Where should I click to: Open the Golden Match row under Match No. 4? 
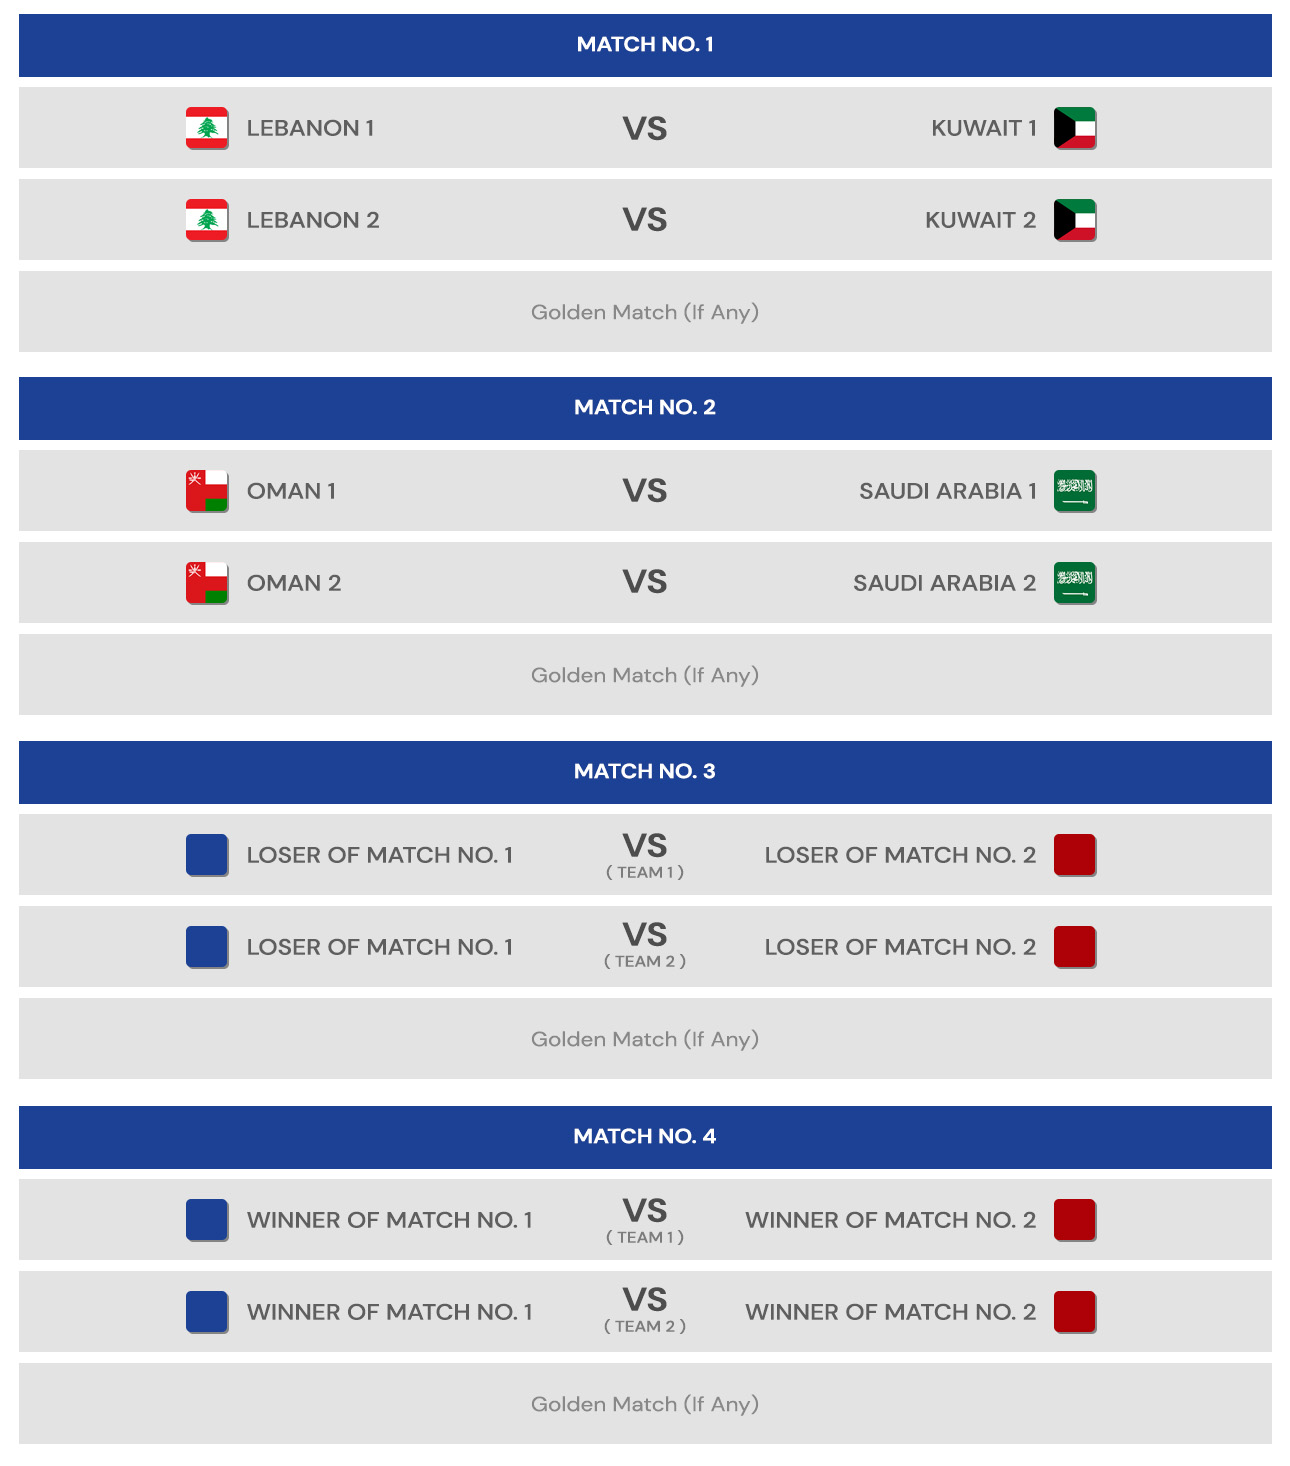tap(645, 1403)
